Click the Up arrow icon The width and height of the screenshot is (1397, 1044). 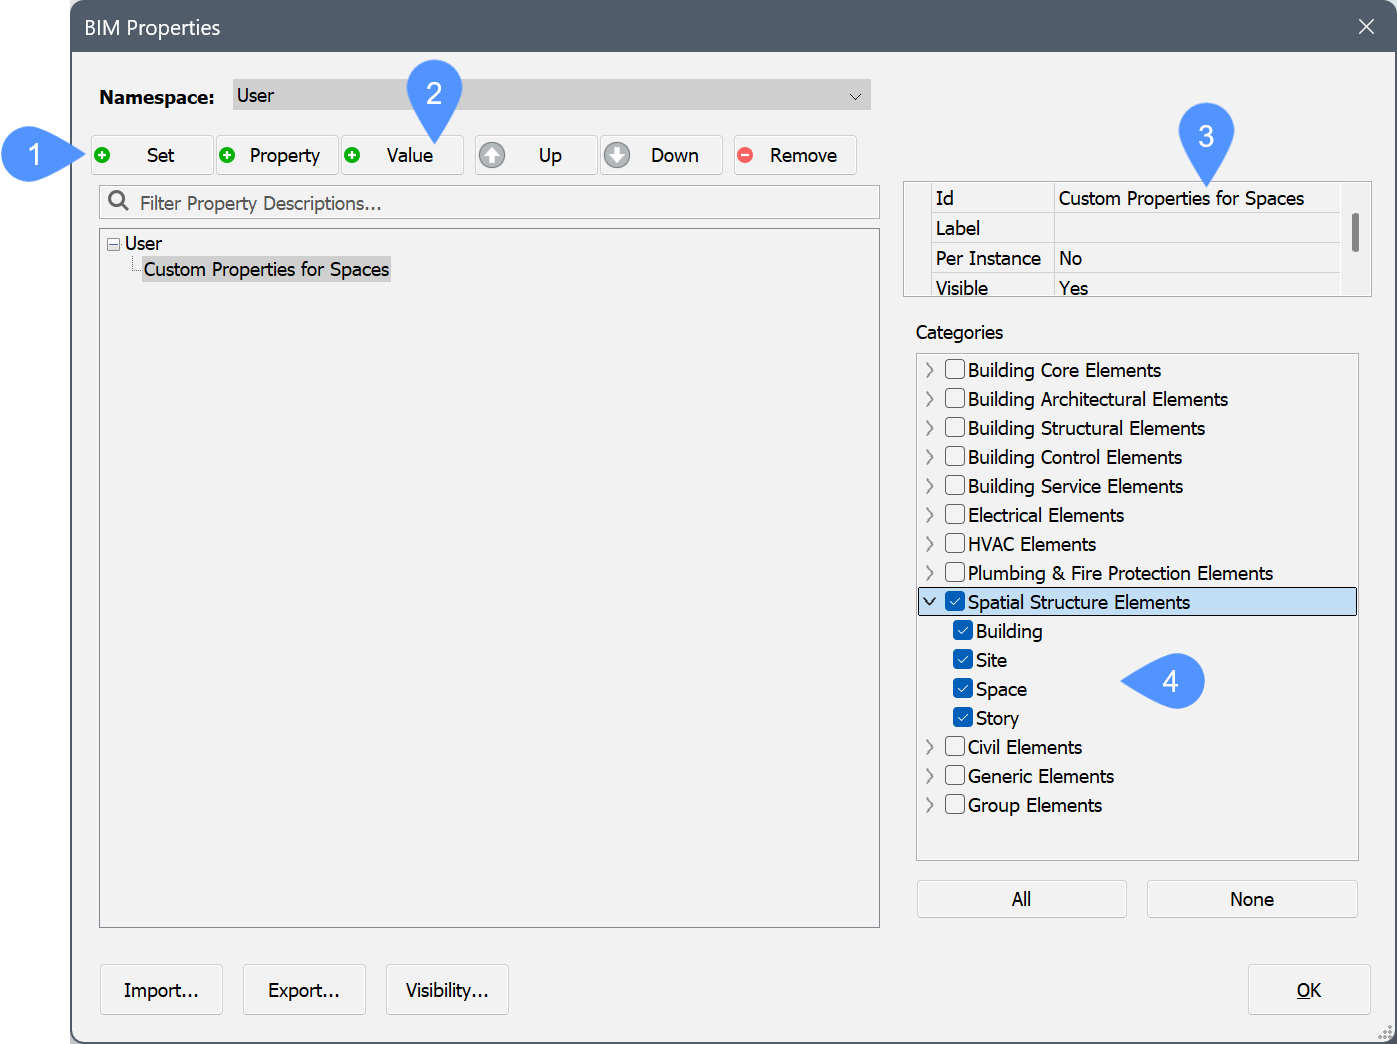point(492,155)
